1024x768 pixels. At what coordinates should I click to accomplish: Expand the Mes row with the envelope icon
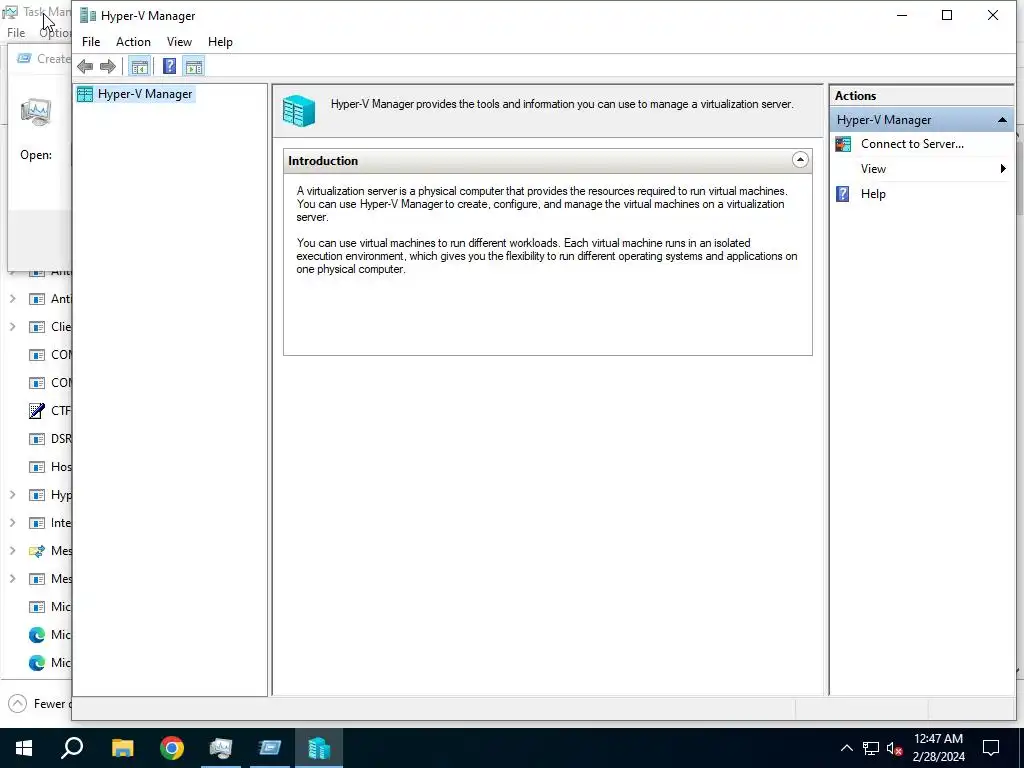tap(12, 551)
